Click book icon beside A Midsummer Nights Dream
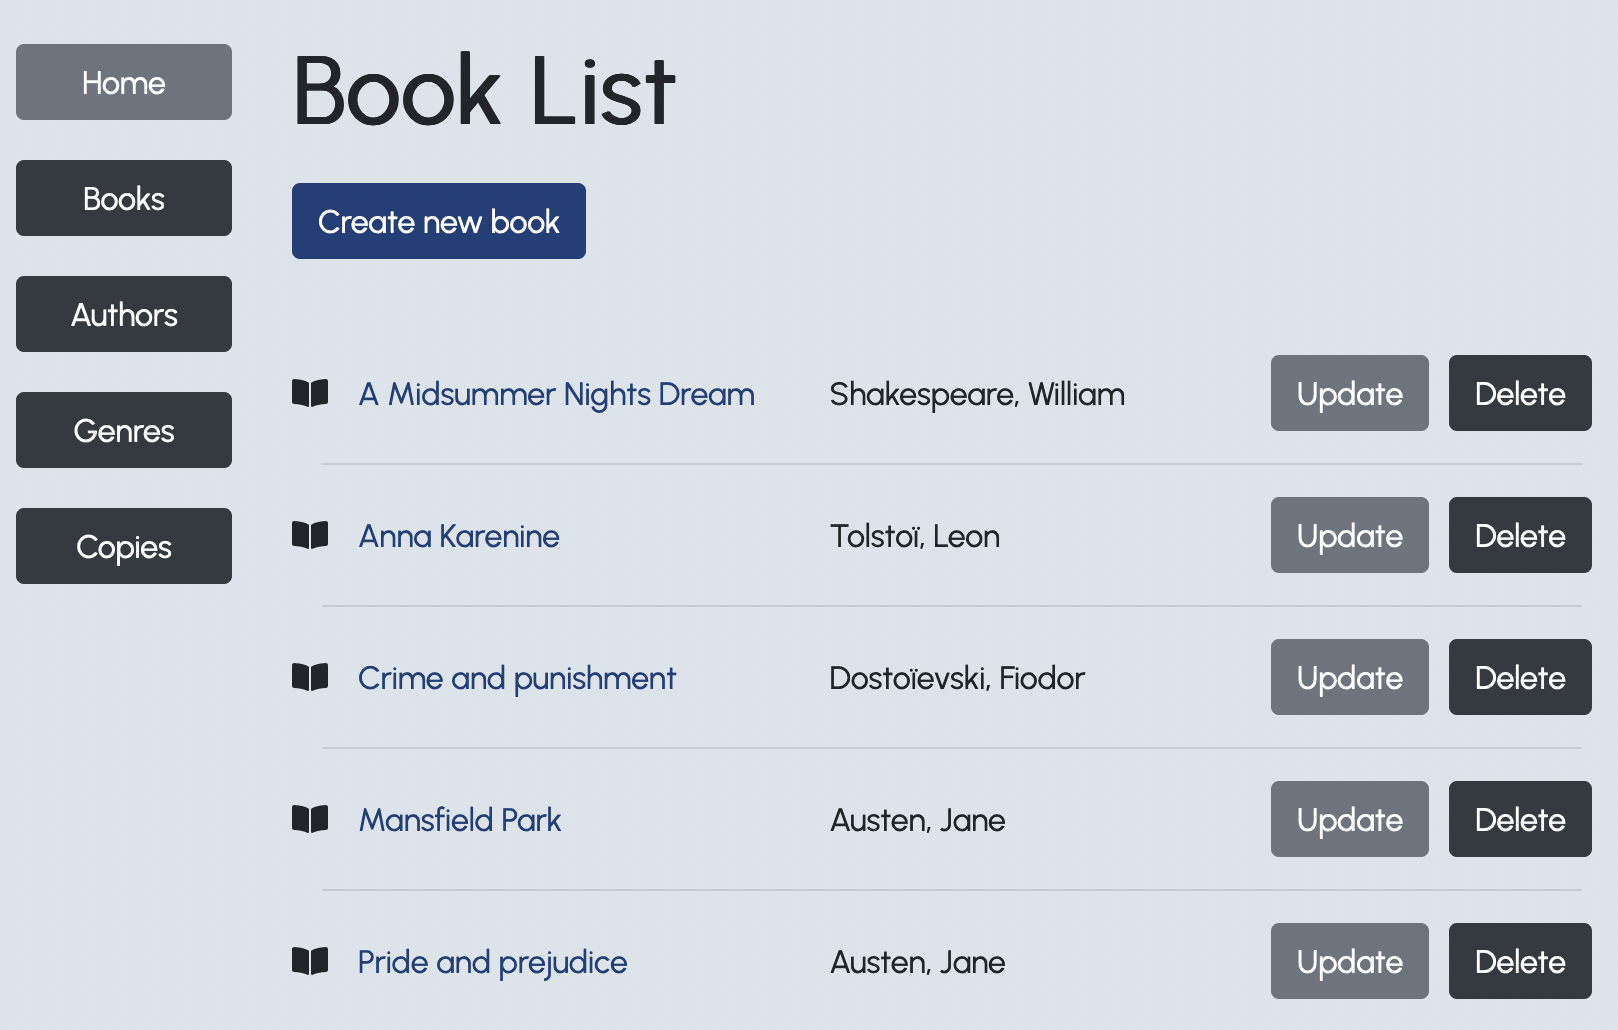Viewport: 1618px width, 1030px height. click(x=310, y=393)
